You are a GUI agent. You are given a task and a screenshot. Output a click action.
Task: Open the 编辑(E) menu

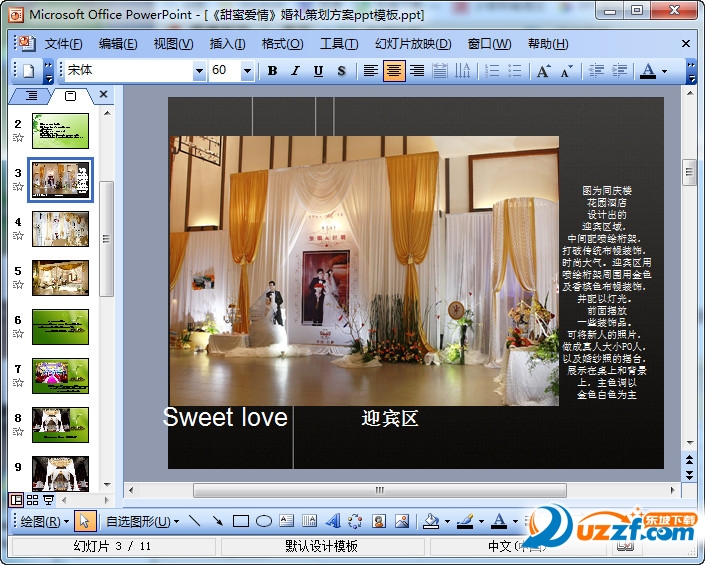coord(118,44)
